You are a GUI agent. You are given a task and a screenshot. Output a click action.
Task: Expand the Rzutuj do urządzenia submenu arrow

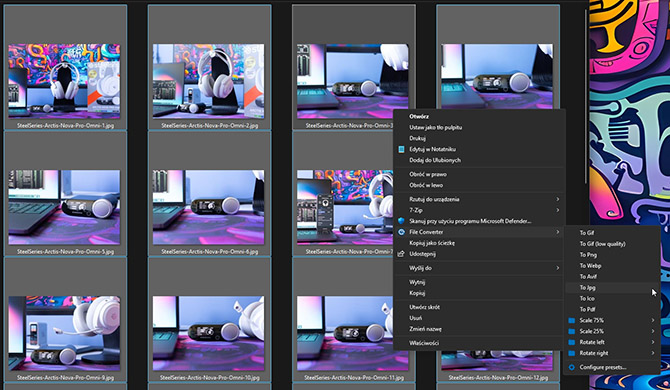pyautogui.click(x=558, y=199)
